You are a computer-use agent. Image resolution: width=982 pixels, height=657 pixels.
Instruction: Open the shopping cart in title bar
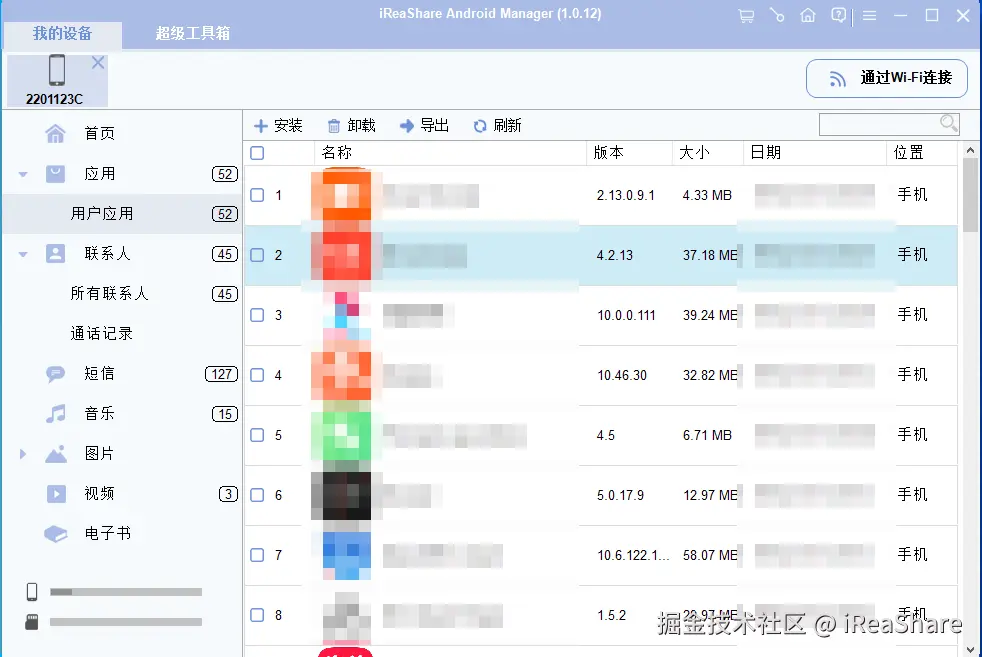coord(746,15)
